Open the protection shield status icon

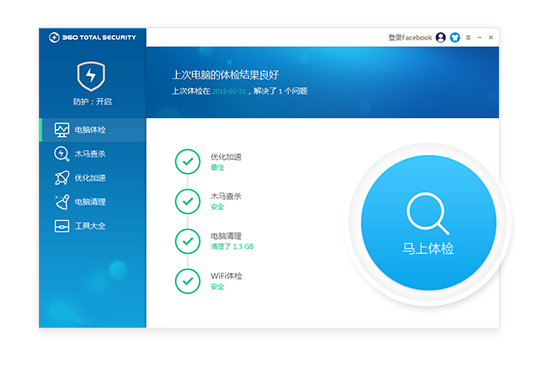[x=91, y=76]
